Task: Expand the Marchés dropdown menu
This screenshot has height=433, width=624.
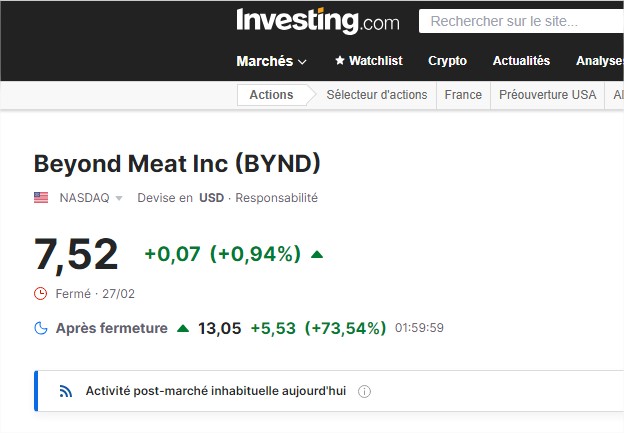Action: [x=271, y=61]
